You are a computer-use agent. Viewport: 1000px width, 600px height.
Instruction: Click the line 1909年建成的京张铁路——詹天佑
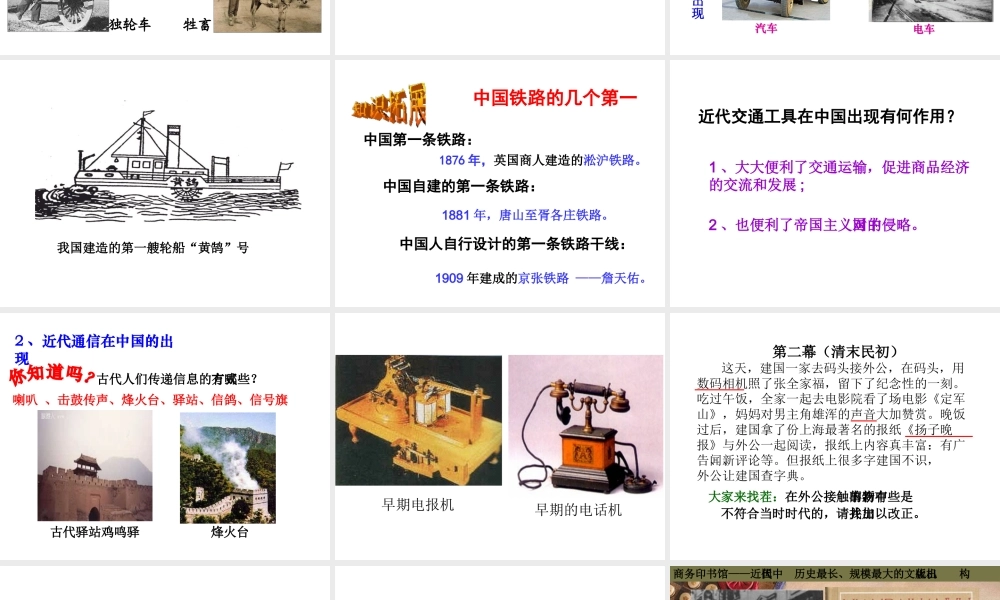coord(541,278)
